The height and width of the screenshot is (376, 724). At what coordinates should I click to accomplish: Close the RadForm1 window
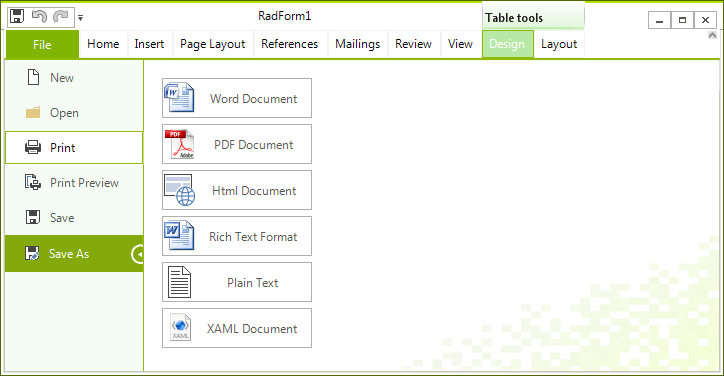pyautogui.click(x=706, y=20)
